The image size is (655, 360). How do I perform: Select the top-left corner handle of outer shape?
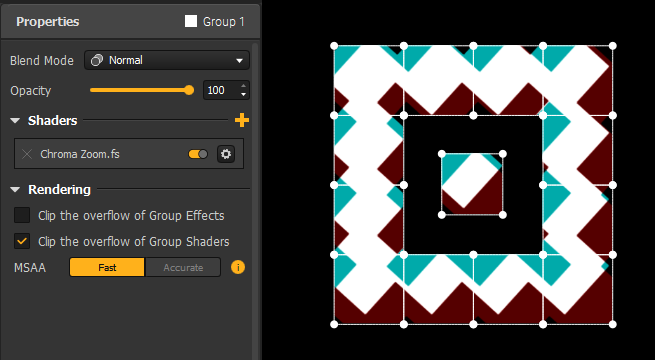pos(334,46)
